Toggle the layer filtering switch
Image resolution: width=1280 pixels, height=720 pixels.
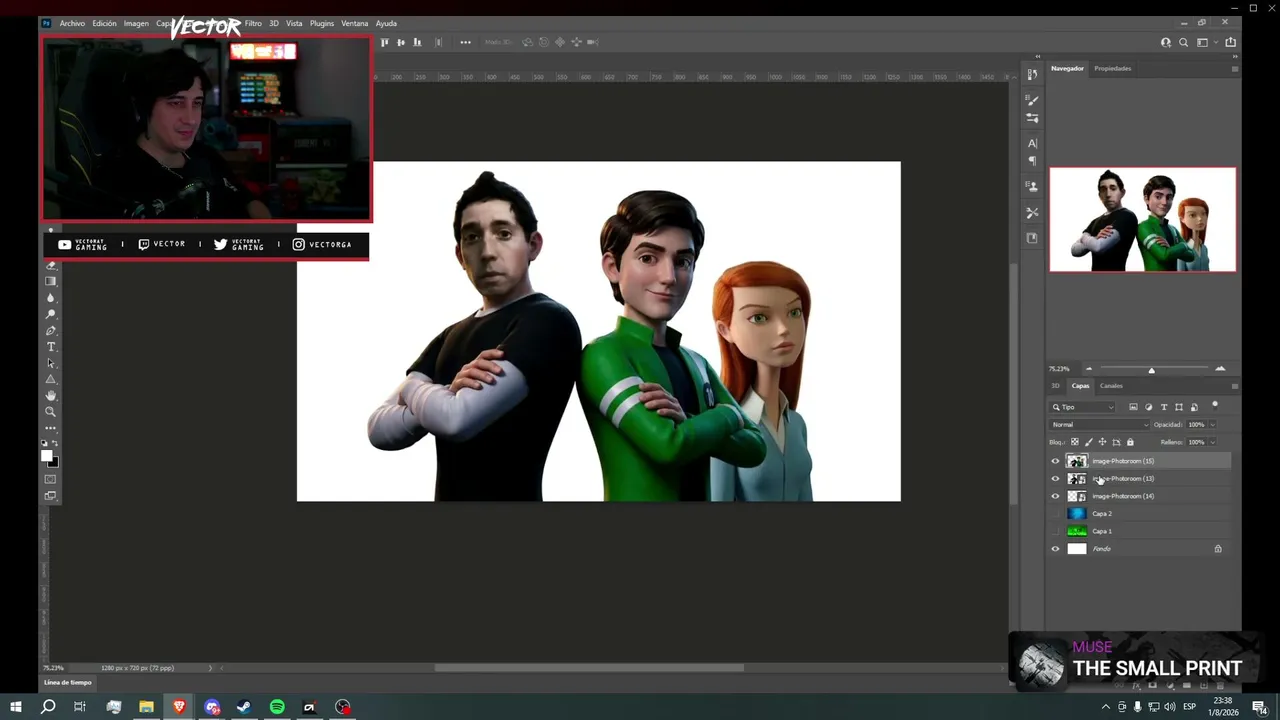point(1215,406)
